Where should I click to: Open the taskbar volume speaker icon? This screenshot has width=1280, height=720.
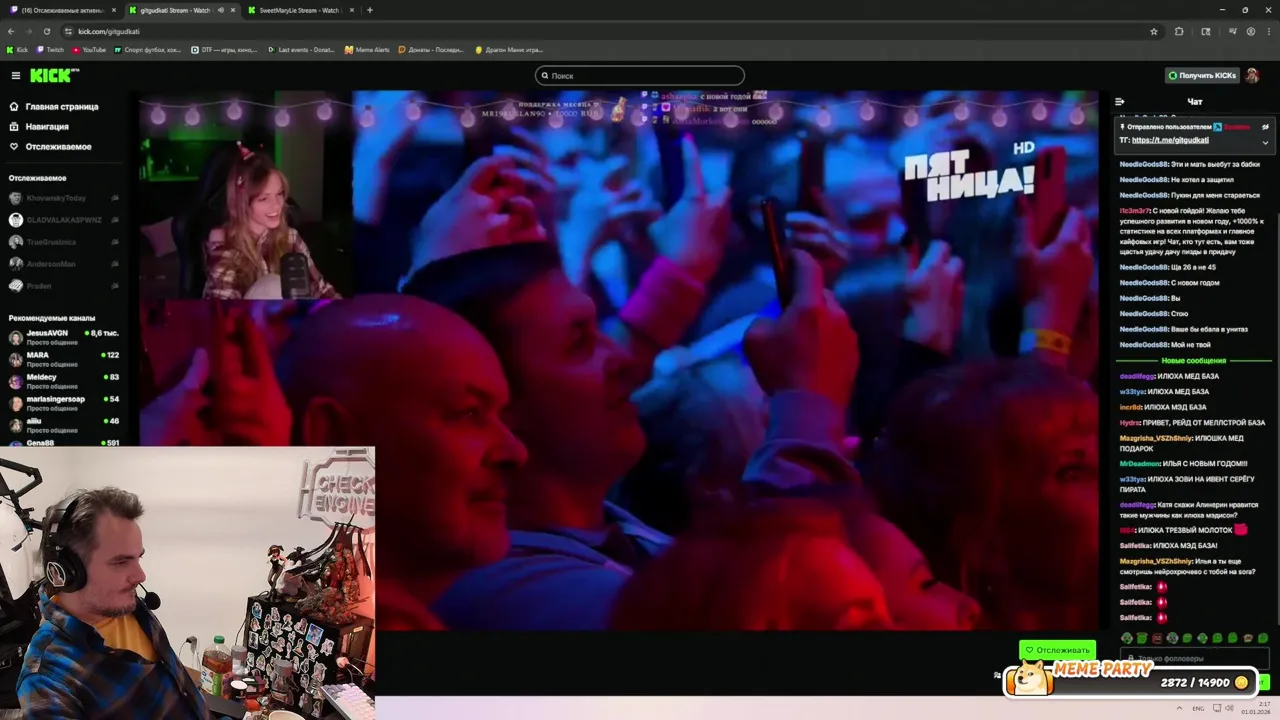[x=1231, y=708]
